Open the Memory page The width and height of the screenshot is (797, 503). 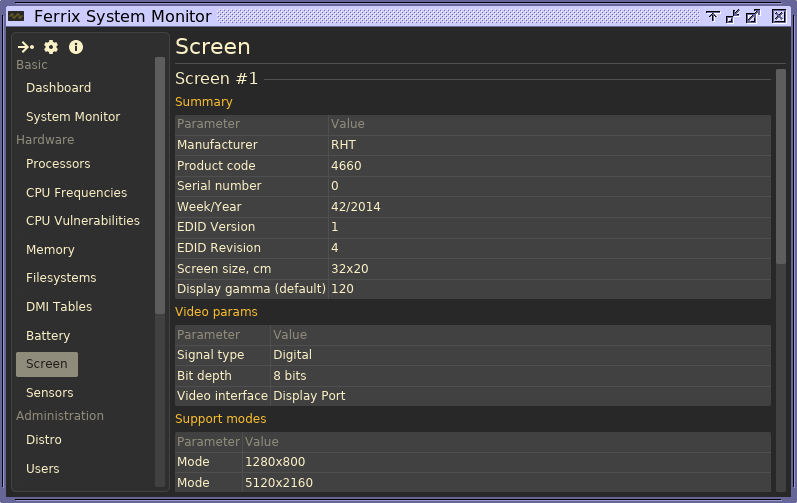[50, 250]
